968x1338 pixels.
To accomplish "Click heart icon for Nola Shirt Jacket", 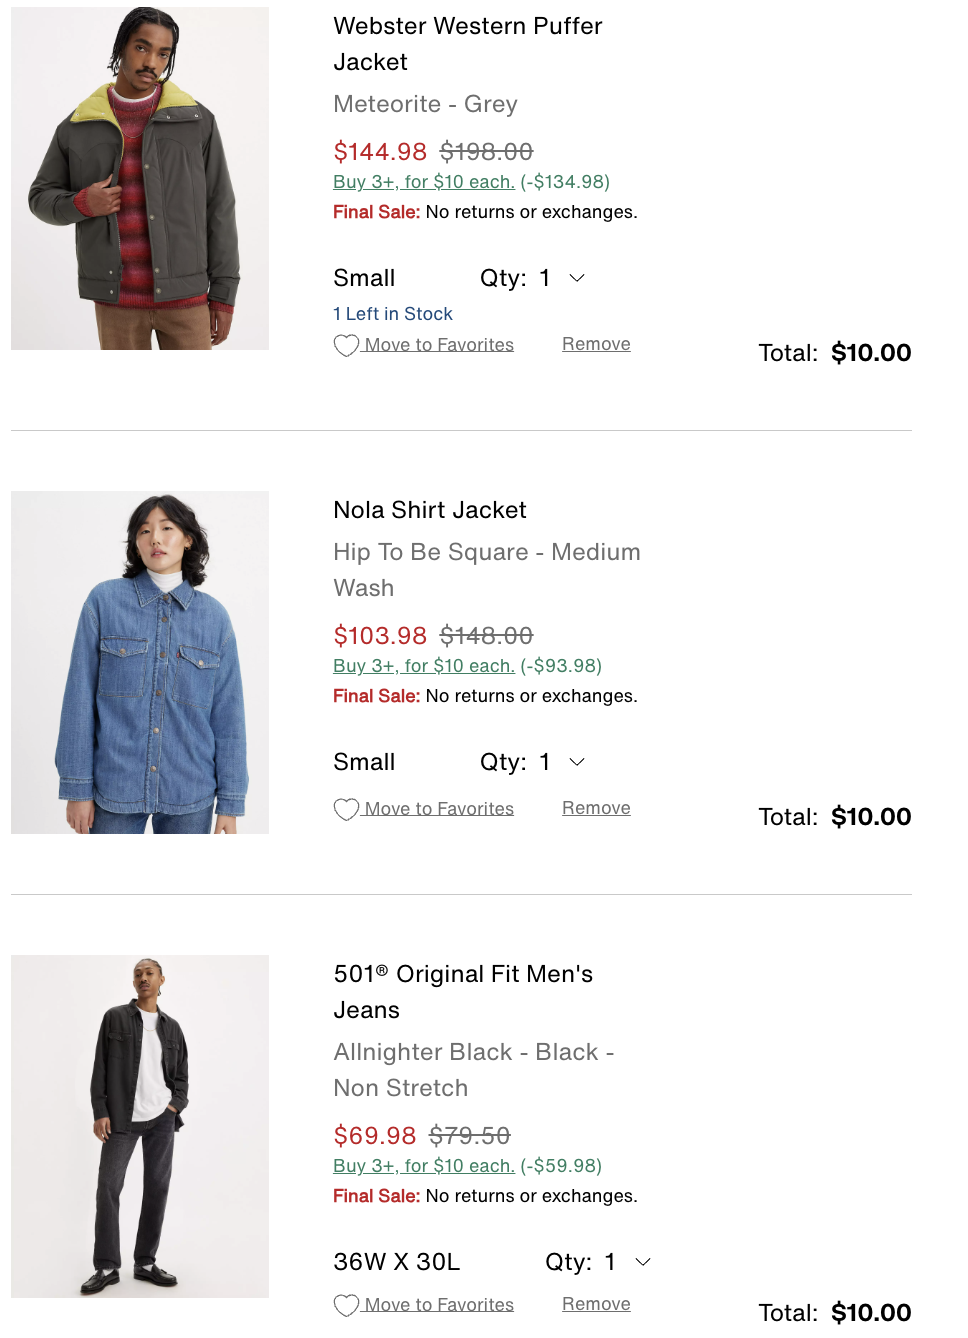I will coord(346,809).
